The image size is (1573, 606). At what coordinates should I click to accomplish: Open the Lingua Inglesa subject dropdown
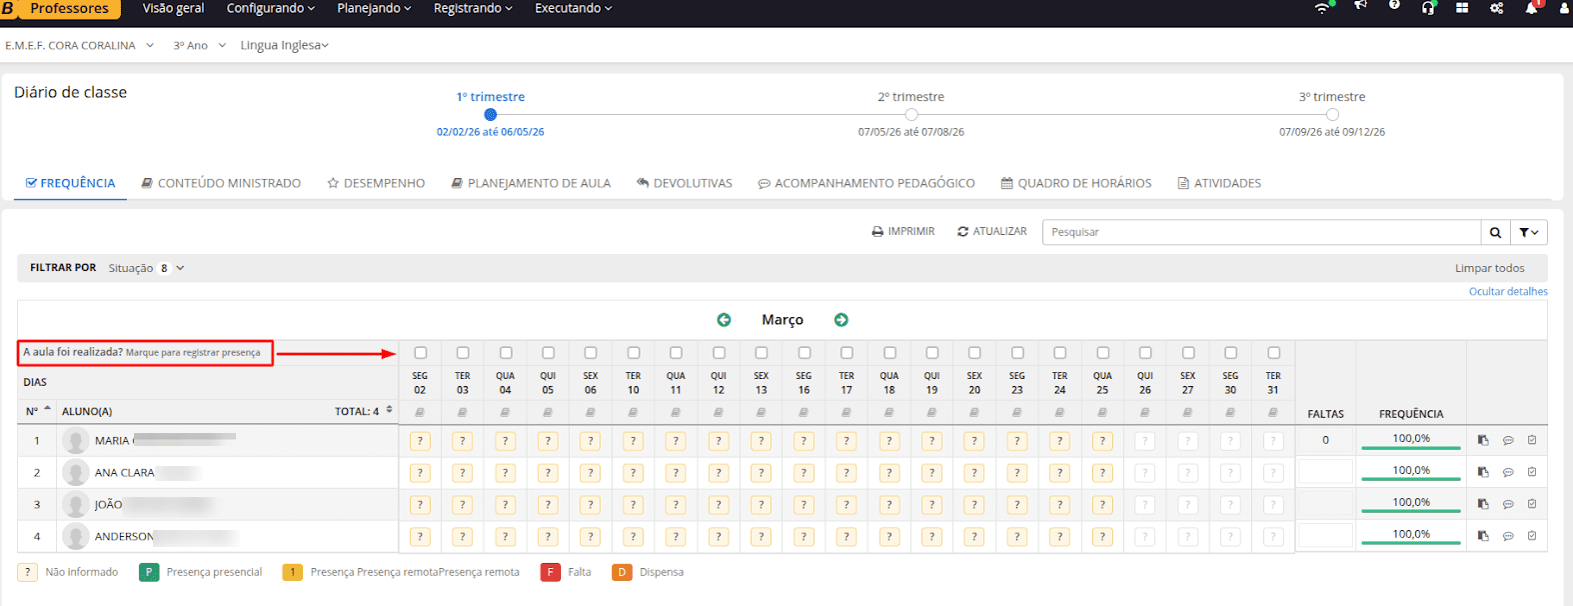click(x=284, y=45)
